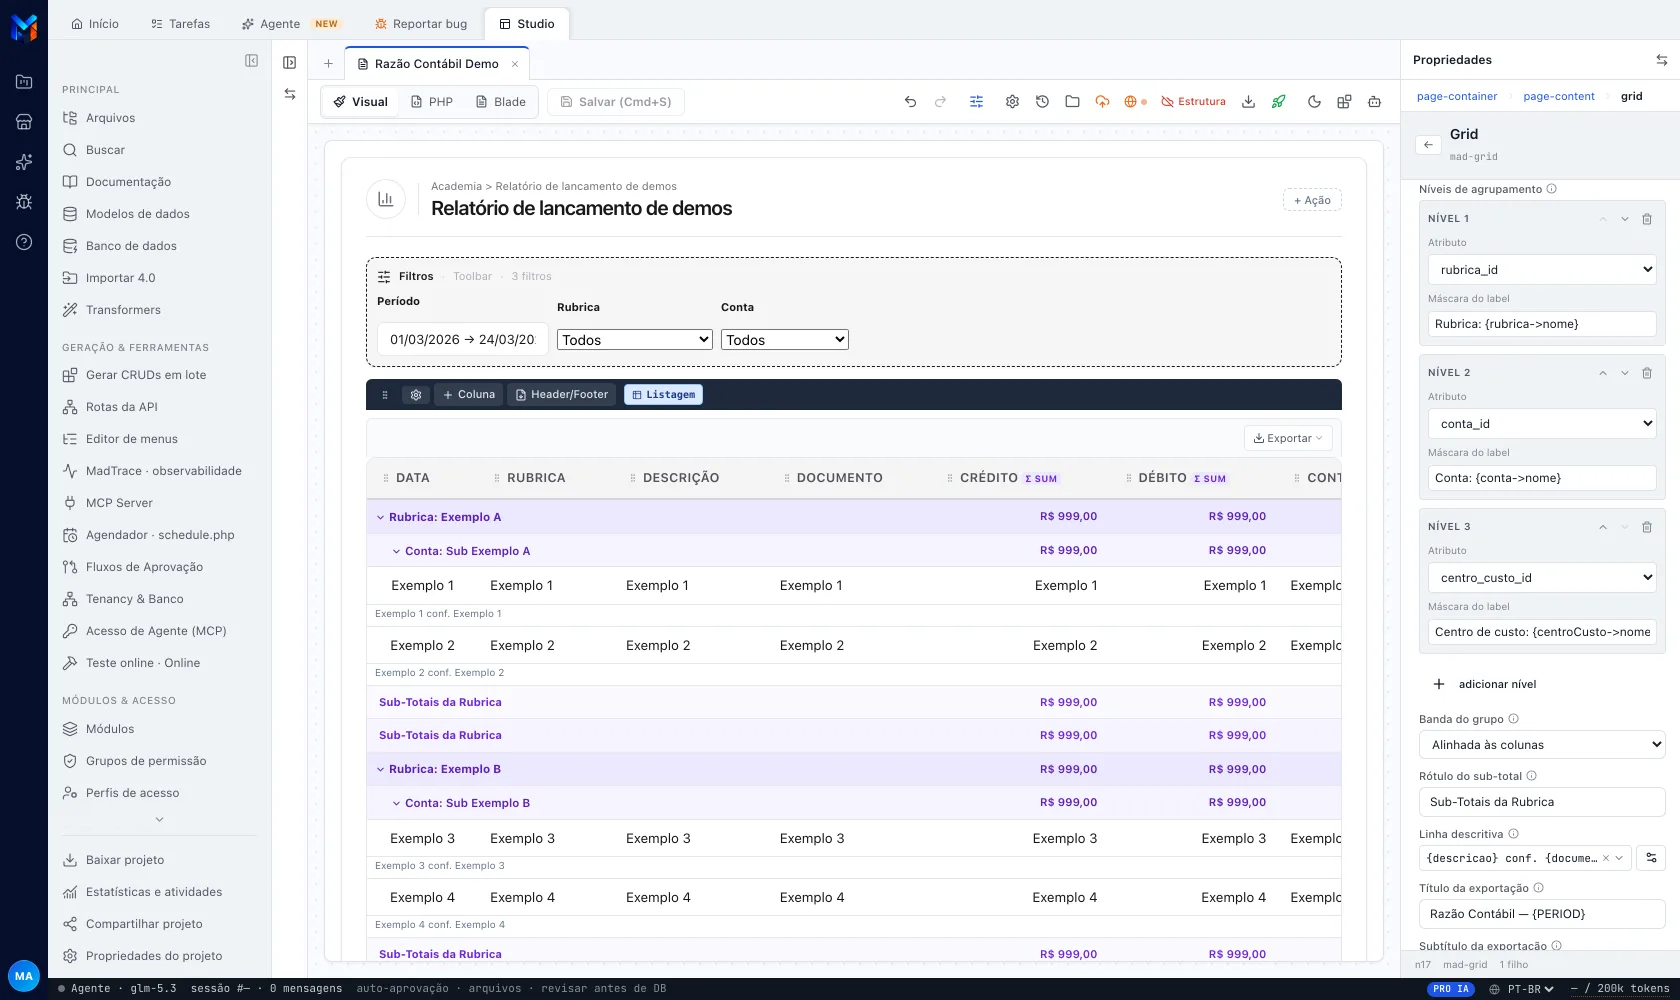Click the Rótulo do sub-total input field
Image resolution: width=1680 pixels, height=1000 pixels.
click(x=1542, y=802)
